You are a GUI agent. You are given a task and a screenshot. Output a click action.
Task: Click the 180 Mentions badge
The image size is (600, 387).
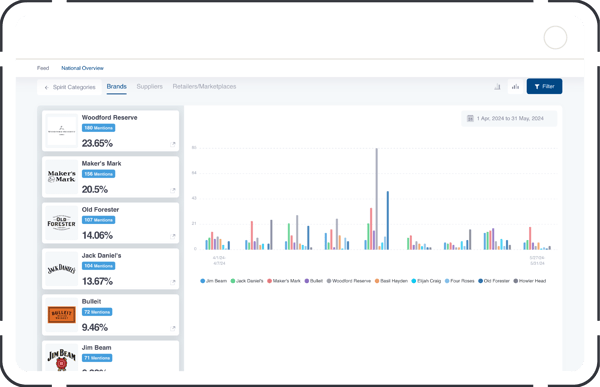click(x=98, y=128)
